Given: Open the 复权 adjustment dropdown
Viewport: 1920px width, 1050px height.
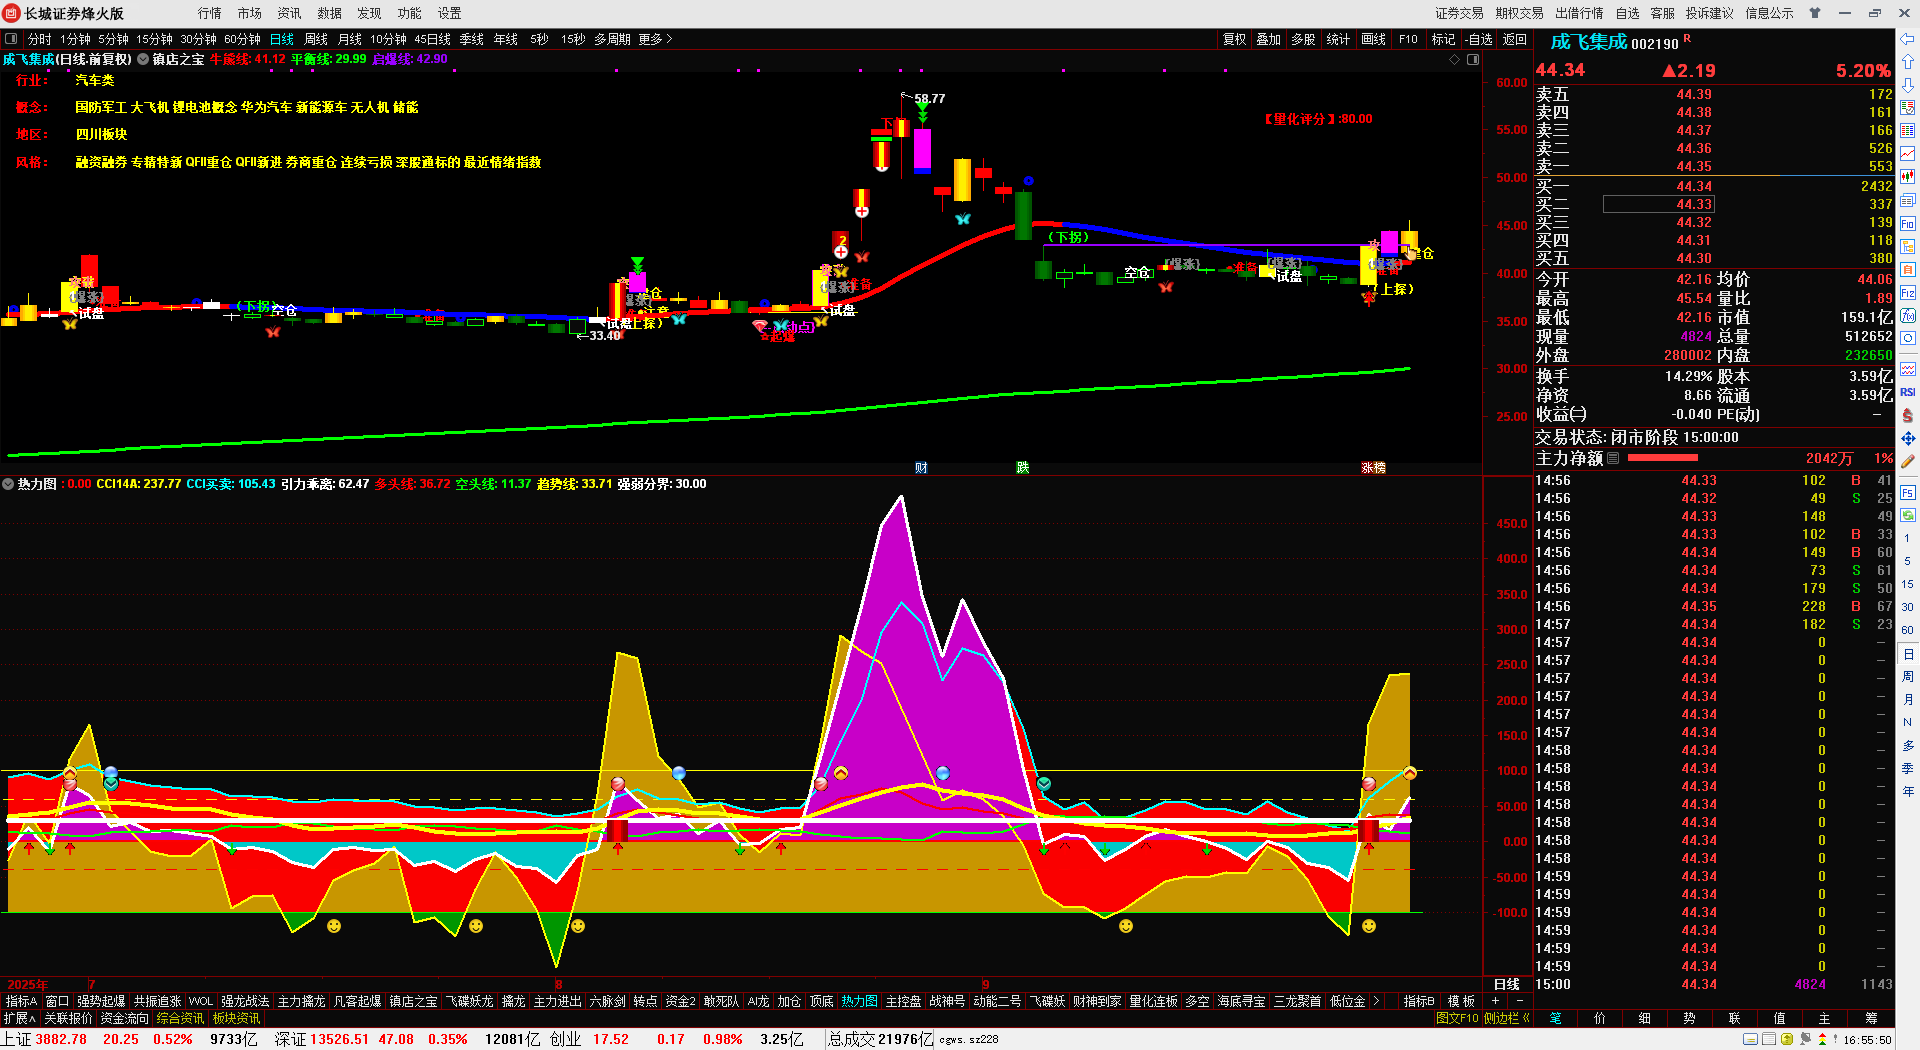Looking at the screenshot, I should [x=1235, y=39].
